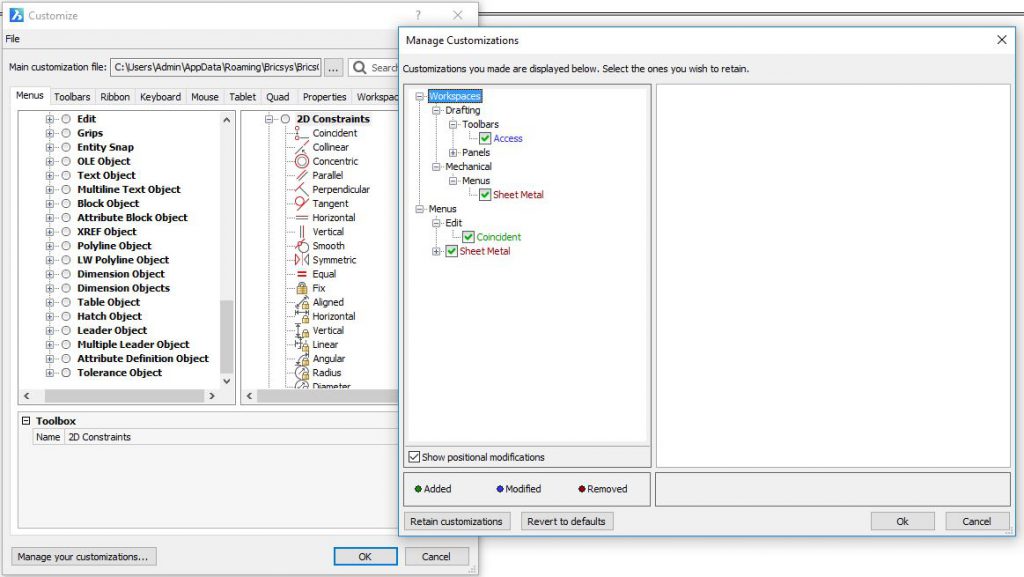
Task: Select the radio circle beside 2D Constraints
Action: pos(285,119)
